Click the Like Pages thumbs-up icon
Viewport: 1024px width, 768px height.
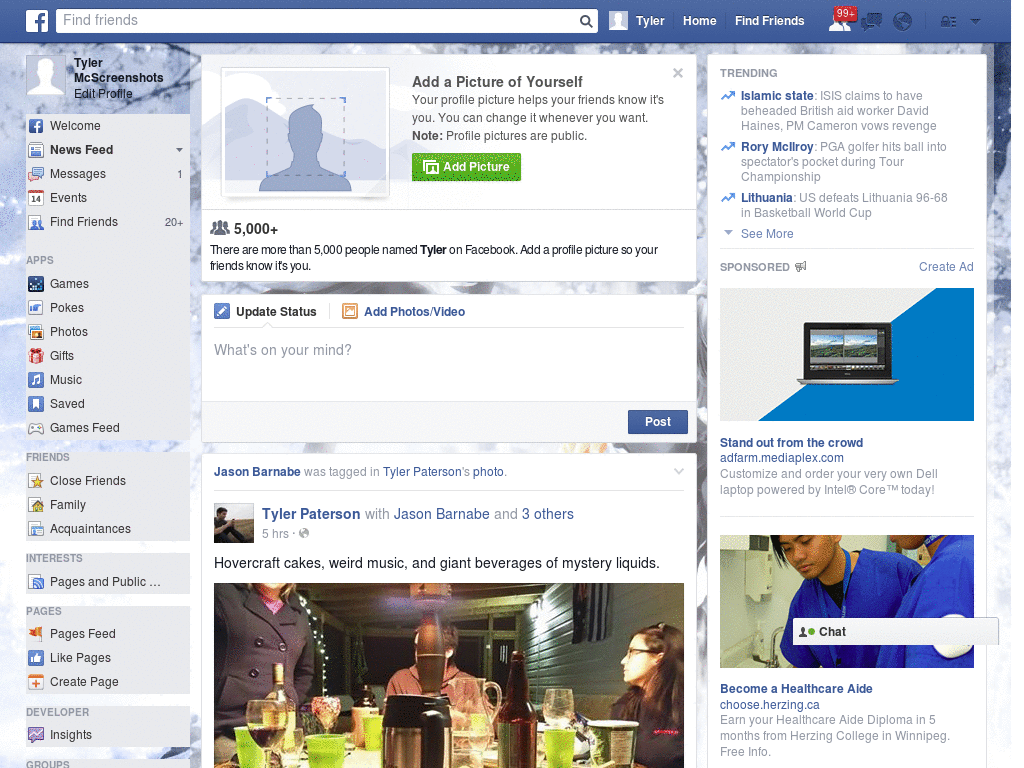[x=36, y=658]
